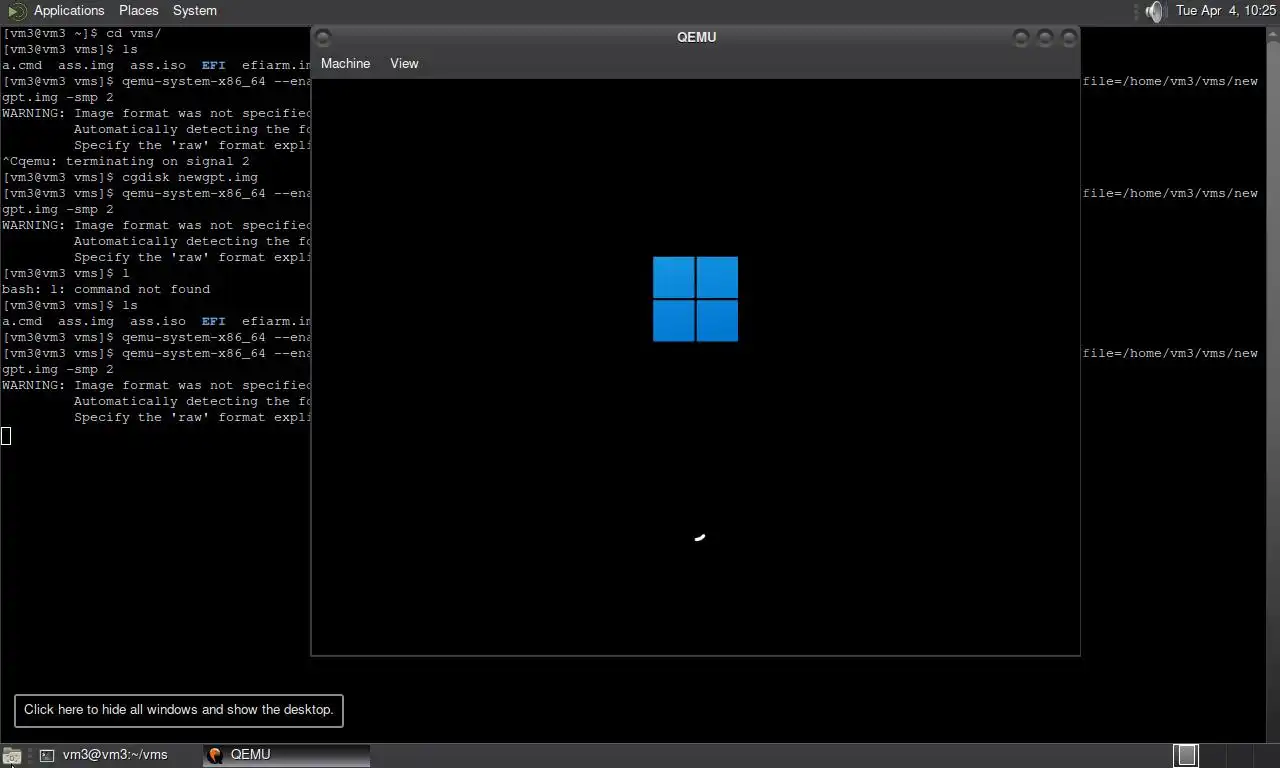Open the Places menu
This screenshot has width=1280, height=768.
(x=139, y=10)
